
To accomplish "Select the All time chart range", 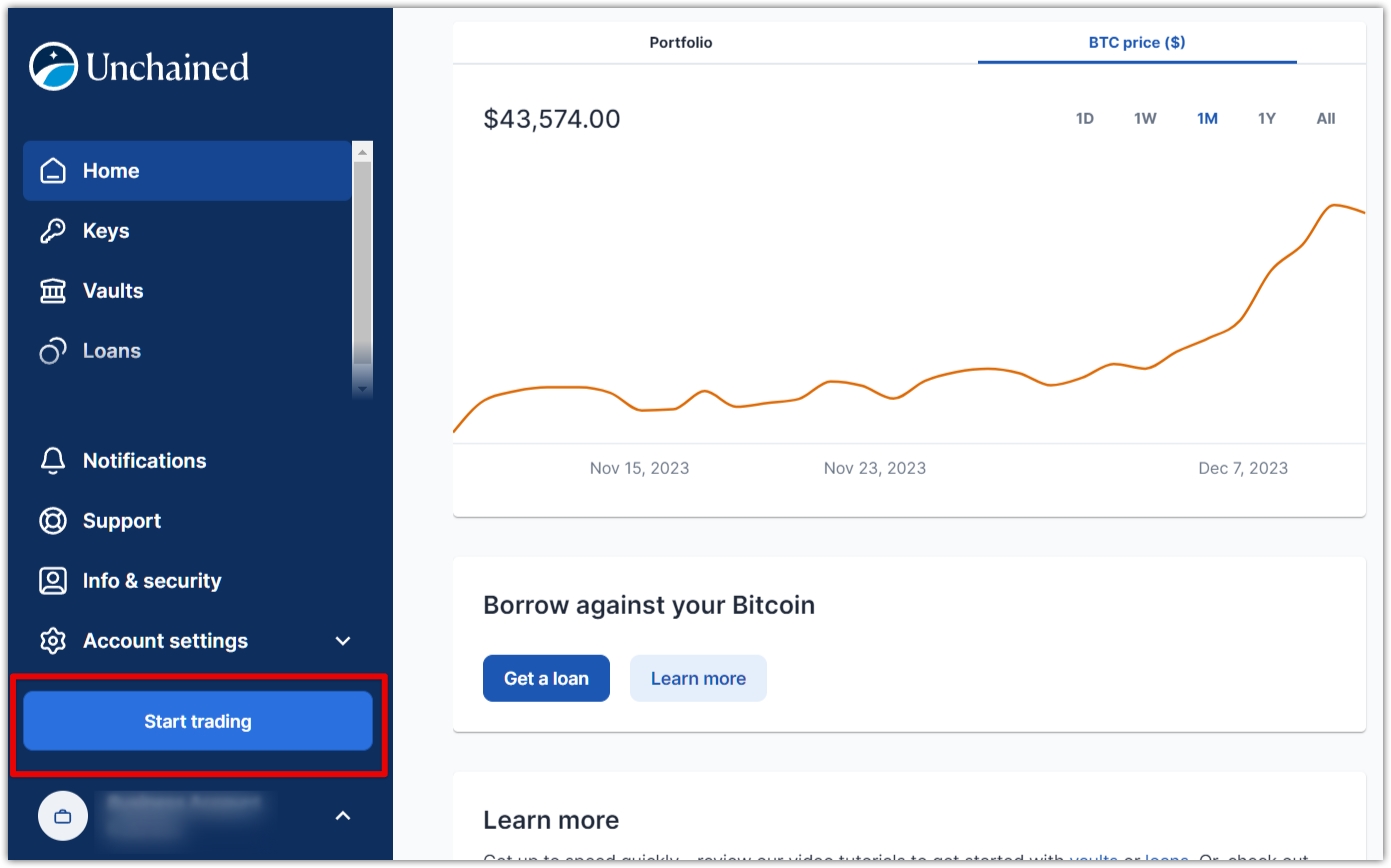I will (1325, 118).
